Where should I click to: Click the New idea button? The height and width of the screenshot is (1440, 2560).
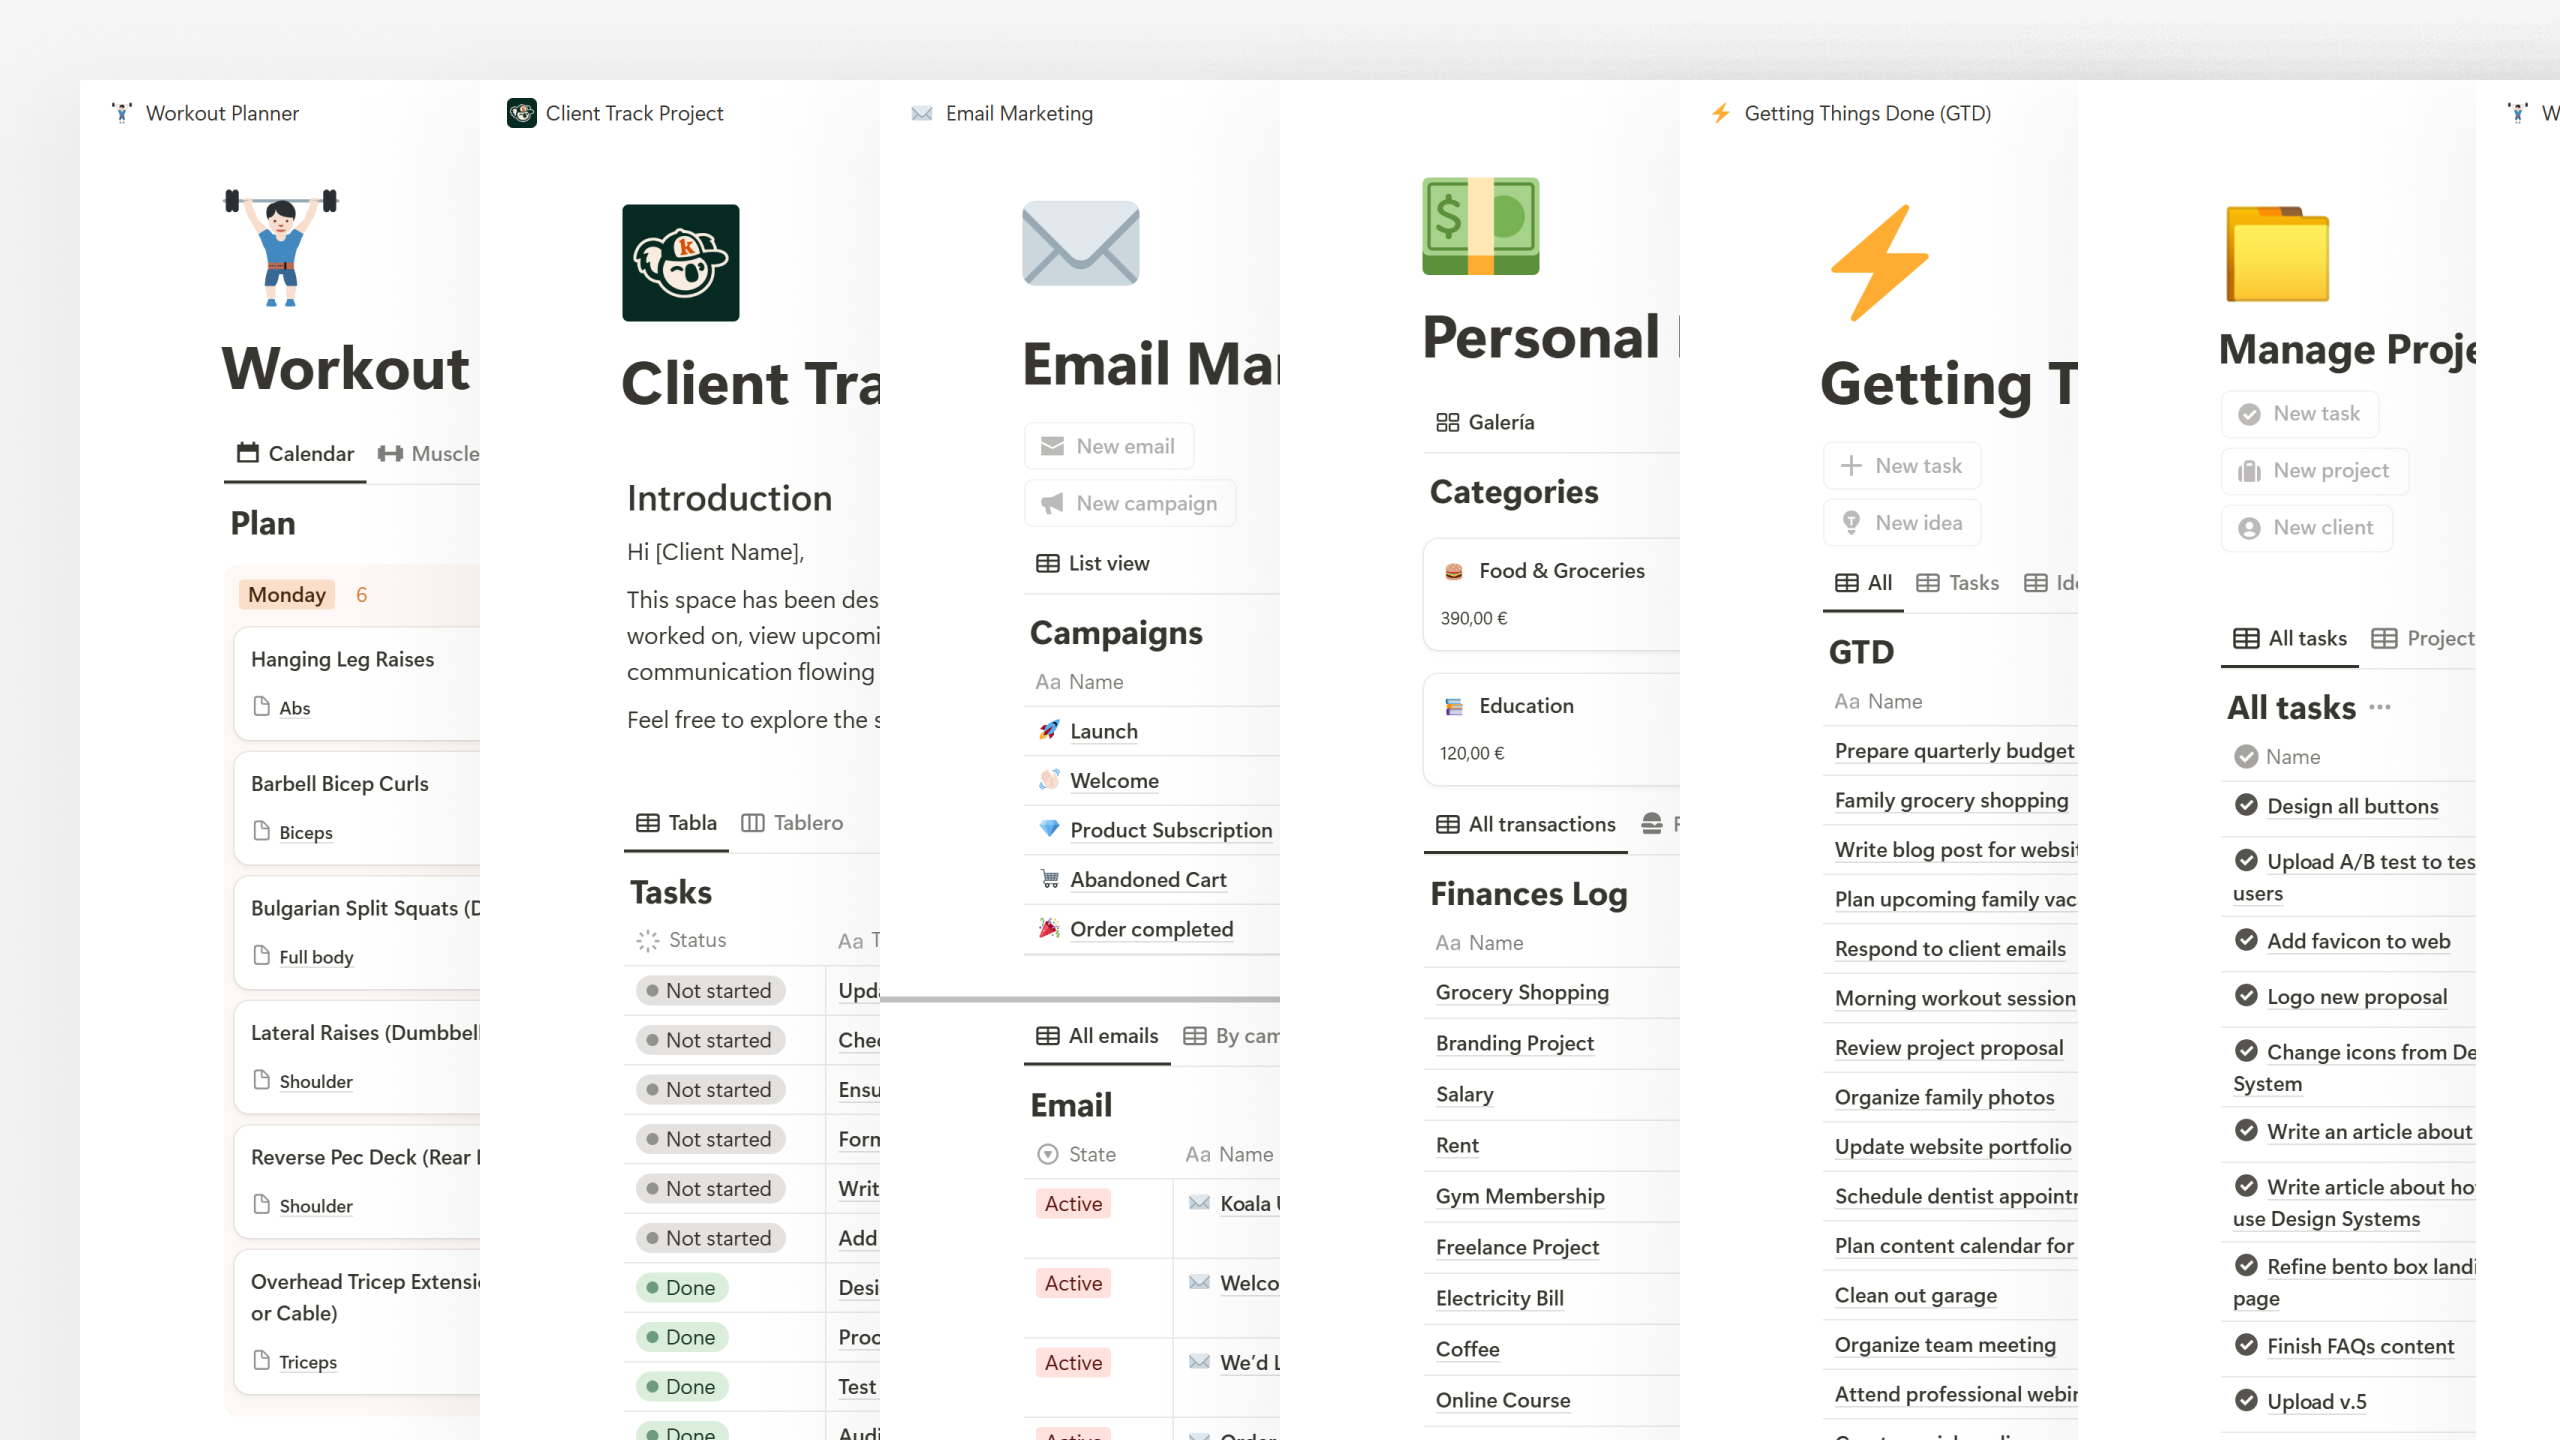pyautogui.click(x=1902, y=522)
